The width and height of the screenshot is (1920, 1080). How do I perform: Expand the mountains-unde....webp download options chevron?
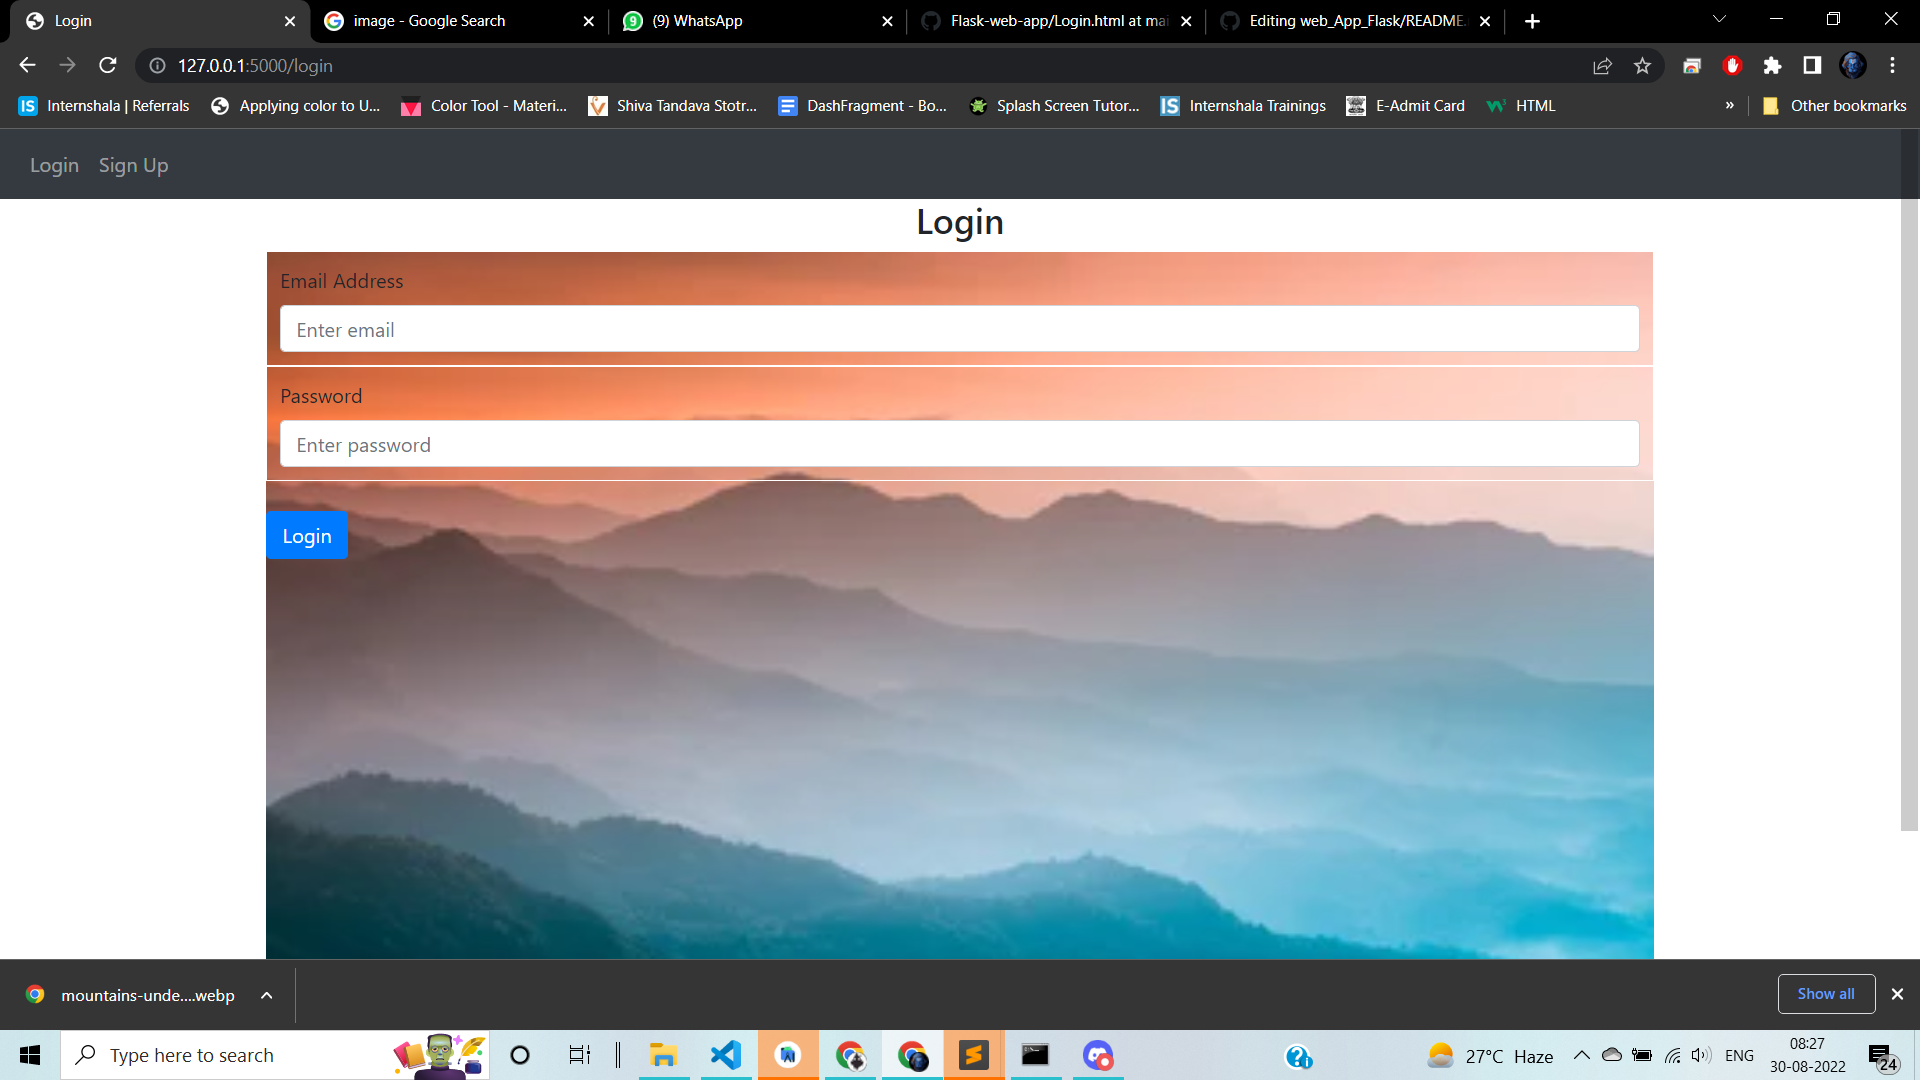tap(265, 994)
